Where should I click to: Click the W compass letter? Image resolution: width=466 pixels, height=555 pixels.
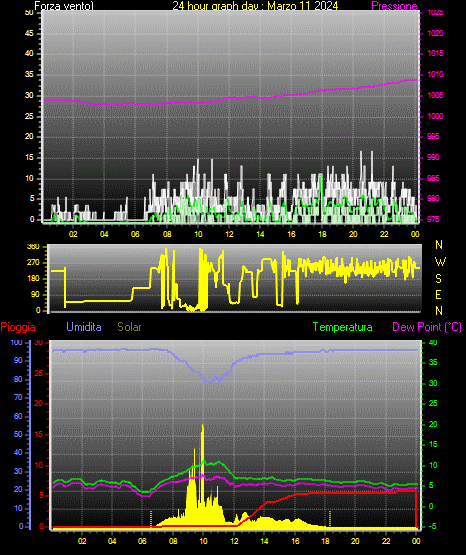click(440, 262)
